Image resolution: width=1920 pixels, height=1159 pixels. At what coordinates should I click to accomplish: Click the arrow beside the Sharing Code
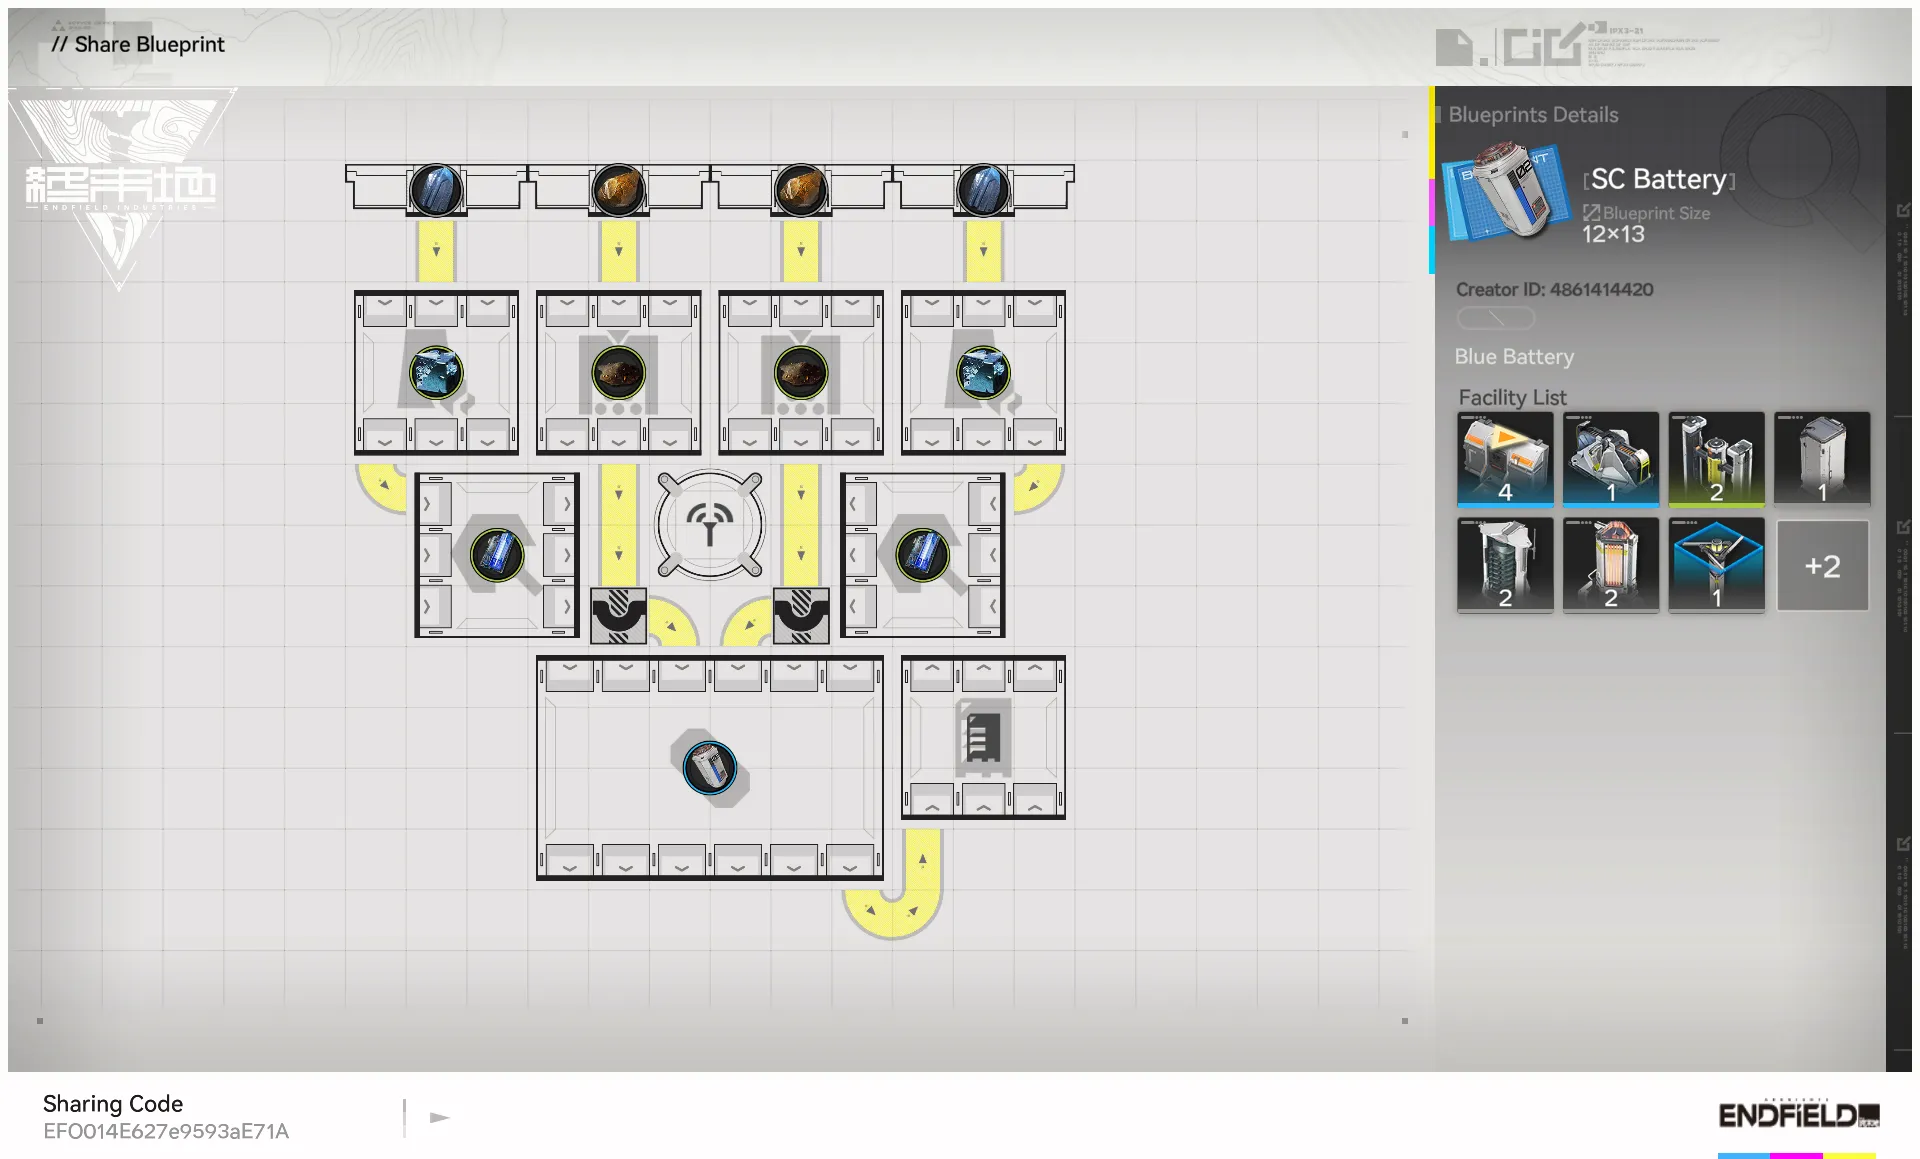tap(439, 1117)
